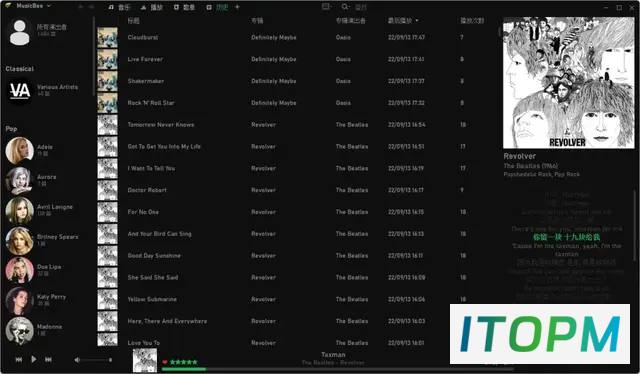
Task: Click the Pop genre heading
Action: pos(11,129)
